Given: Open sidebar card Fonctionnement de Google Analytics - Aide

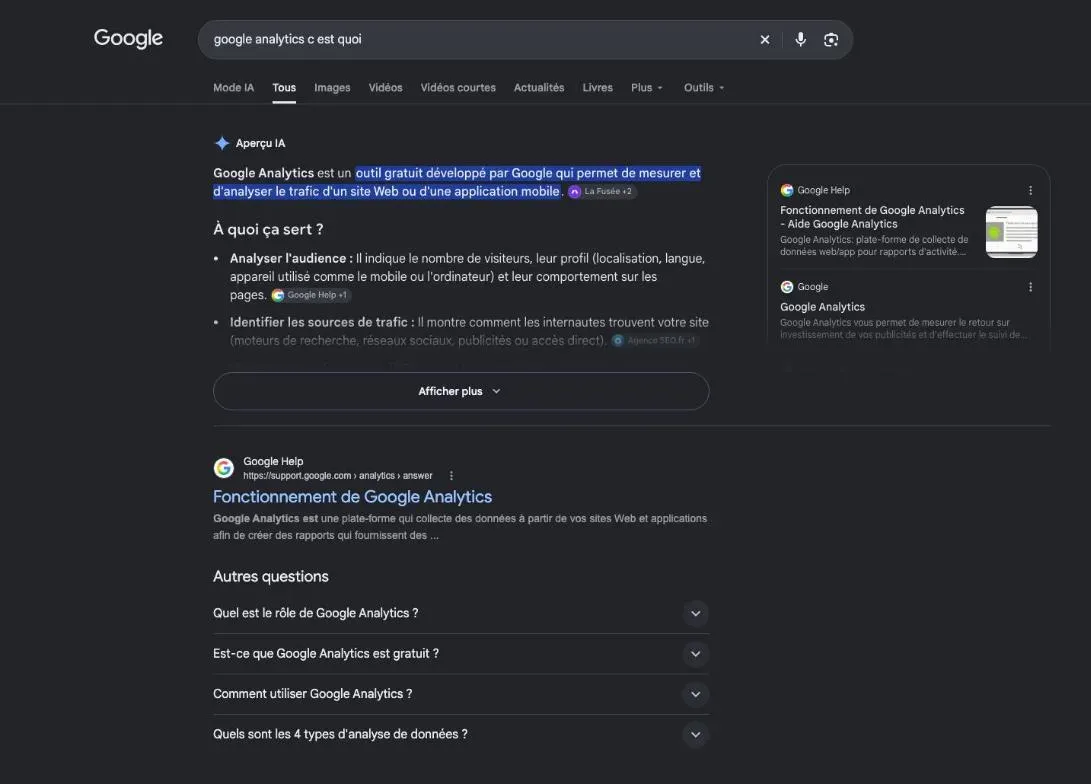Looking at the screenshot, I should tap(873, 217).
